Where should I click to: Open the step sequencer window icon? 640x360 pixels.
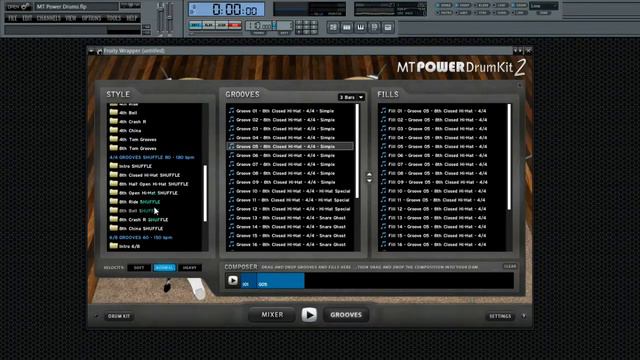(347, 27)
